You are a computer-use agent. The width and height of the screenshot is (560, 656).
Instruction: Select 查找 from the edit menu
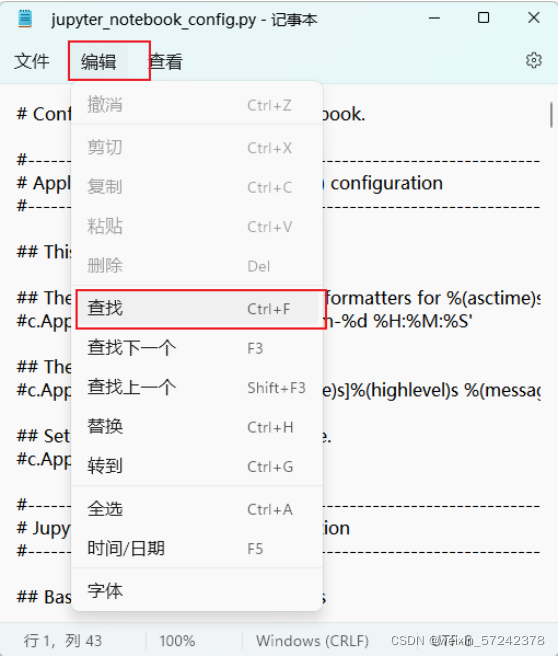(x=198, y=309)
